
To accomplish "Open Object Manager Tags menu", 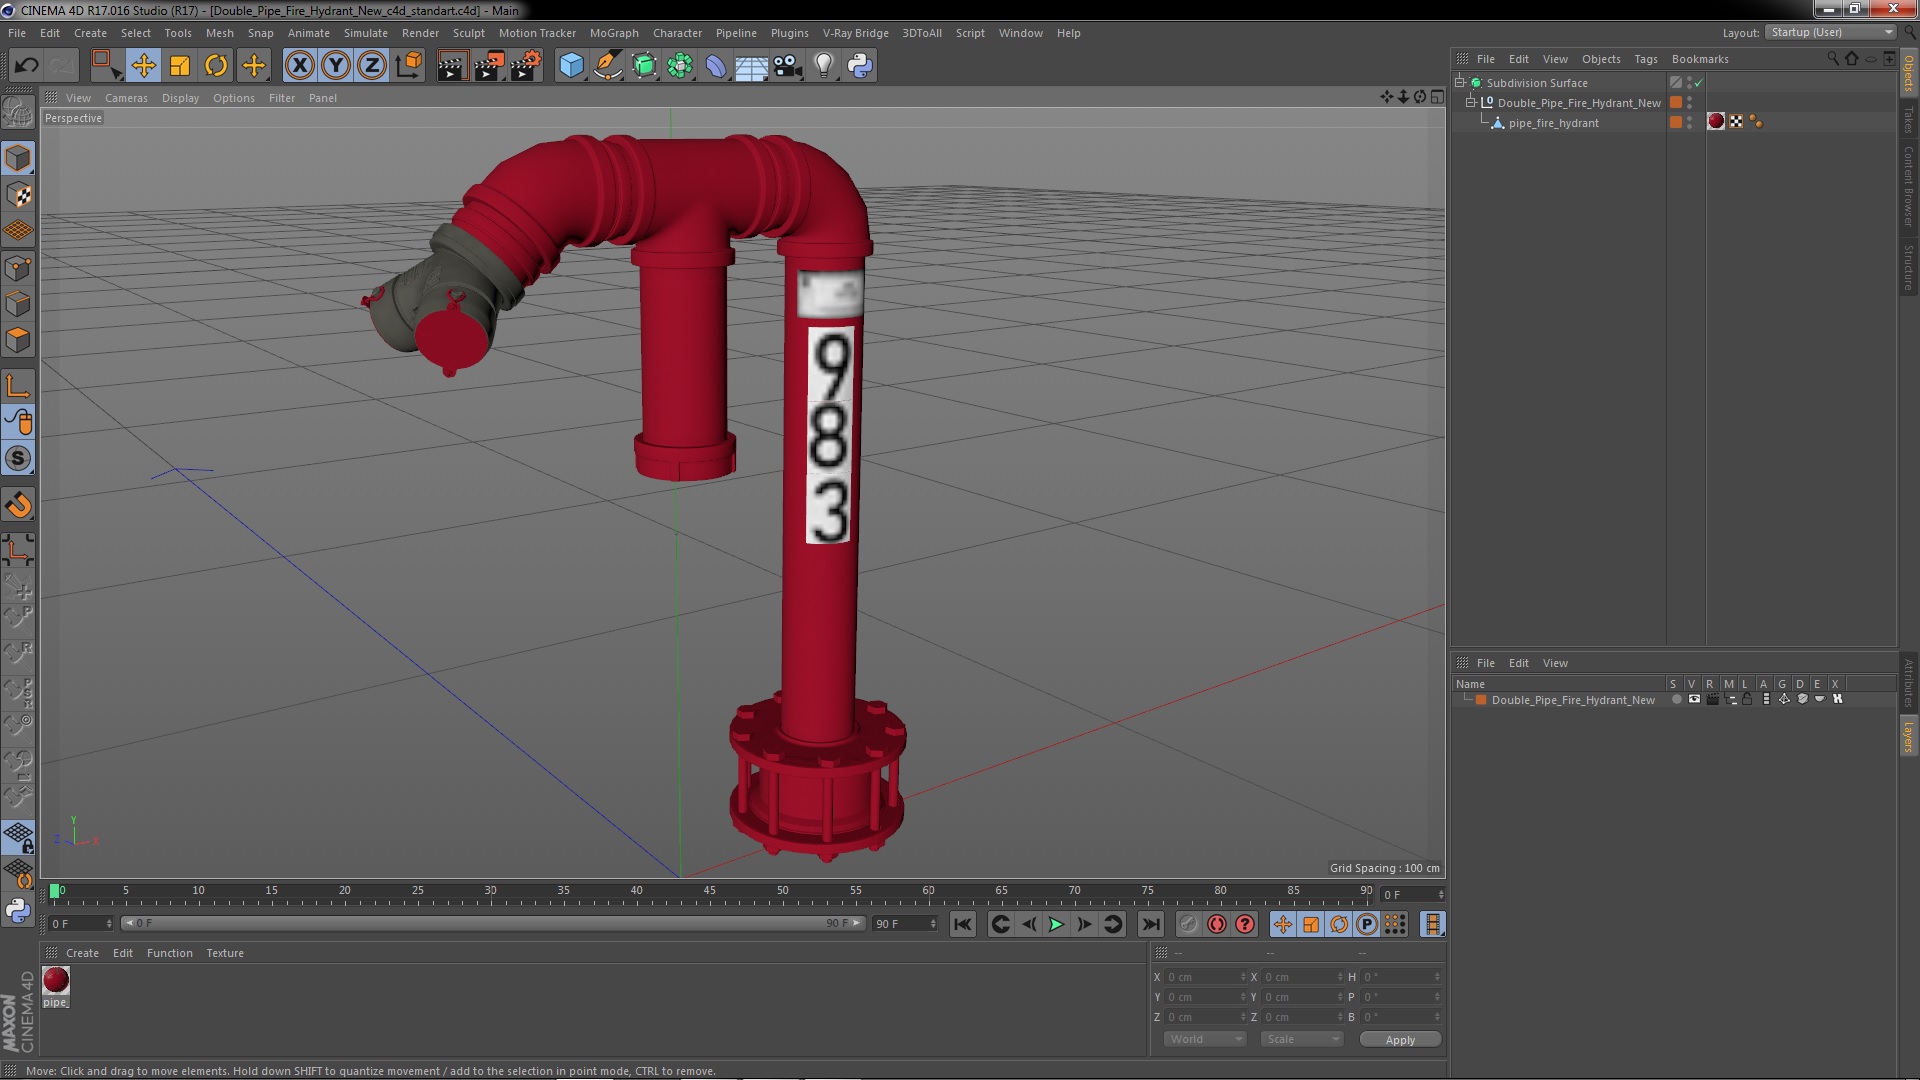I will (1645, 59).
